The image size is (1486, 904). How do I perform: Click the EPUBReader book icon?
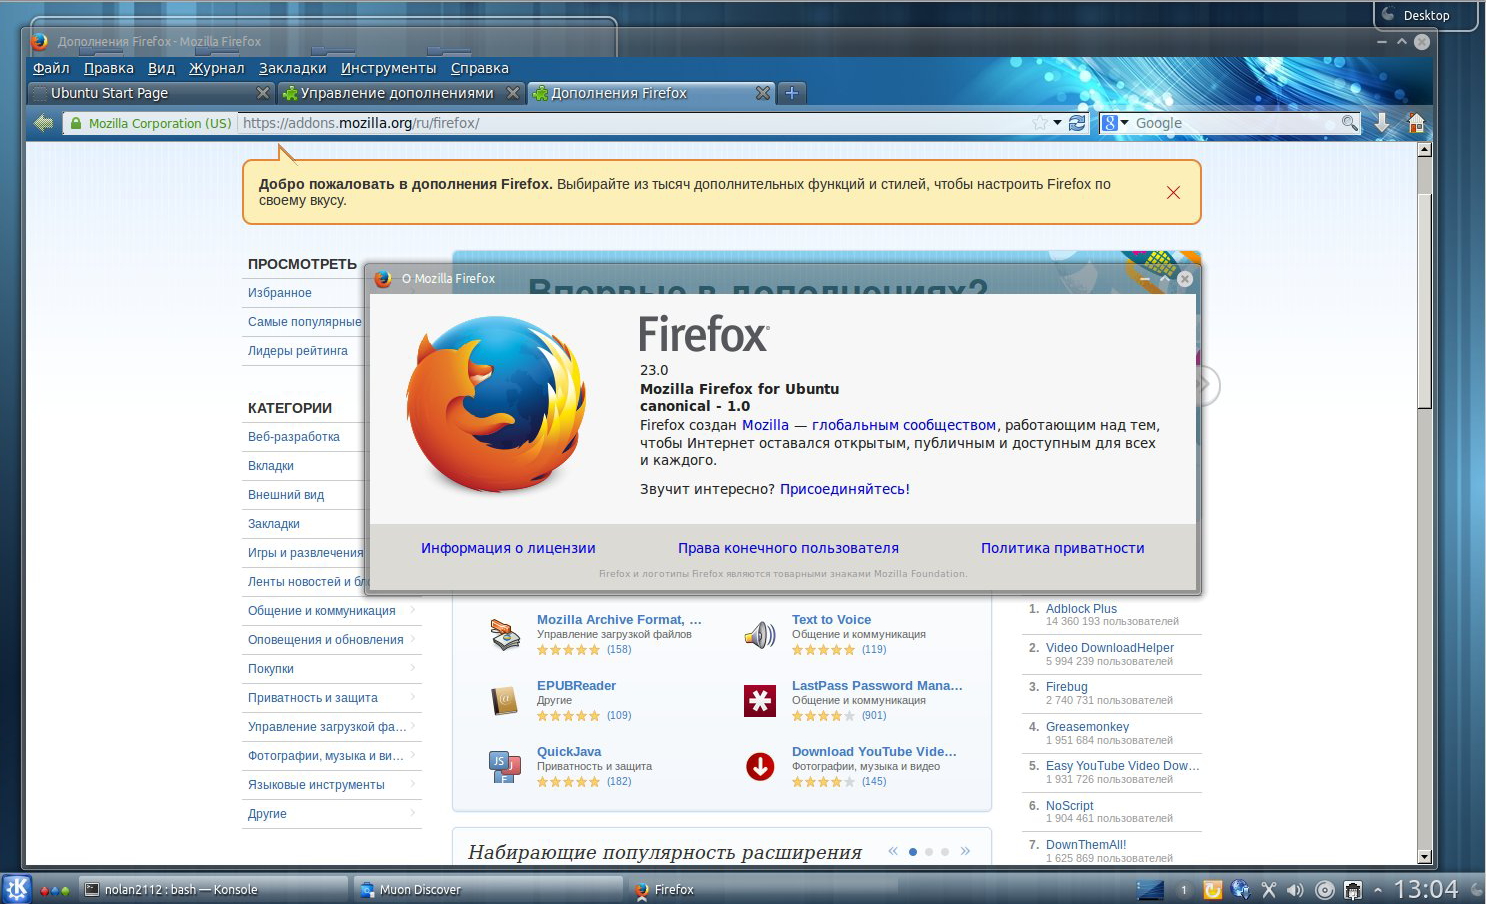coord(505,700)
